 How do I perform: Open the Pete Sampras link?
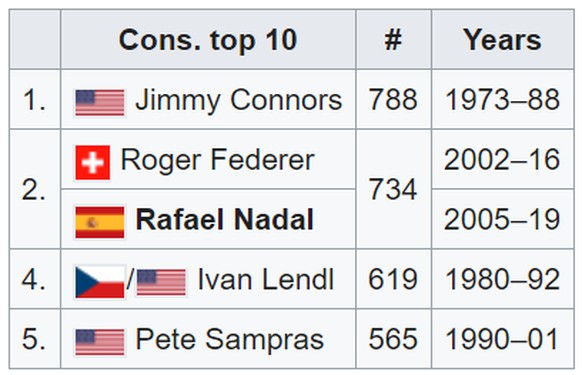(229, 339)
